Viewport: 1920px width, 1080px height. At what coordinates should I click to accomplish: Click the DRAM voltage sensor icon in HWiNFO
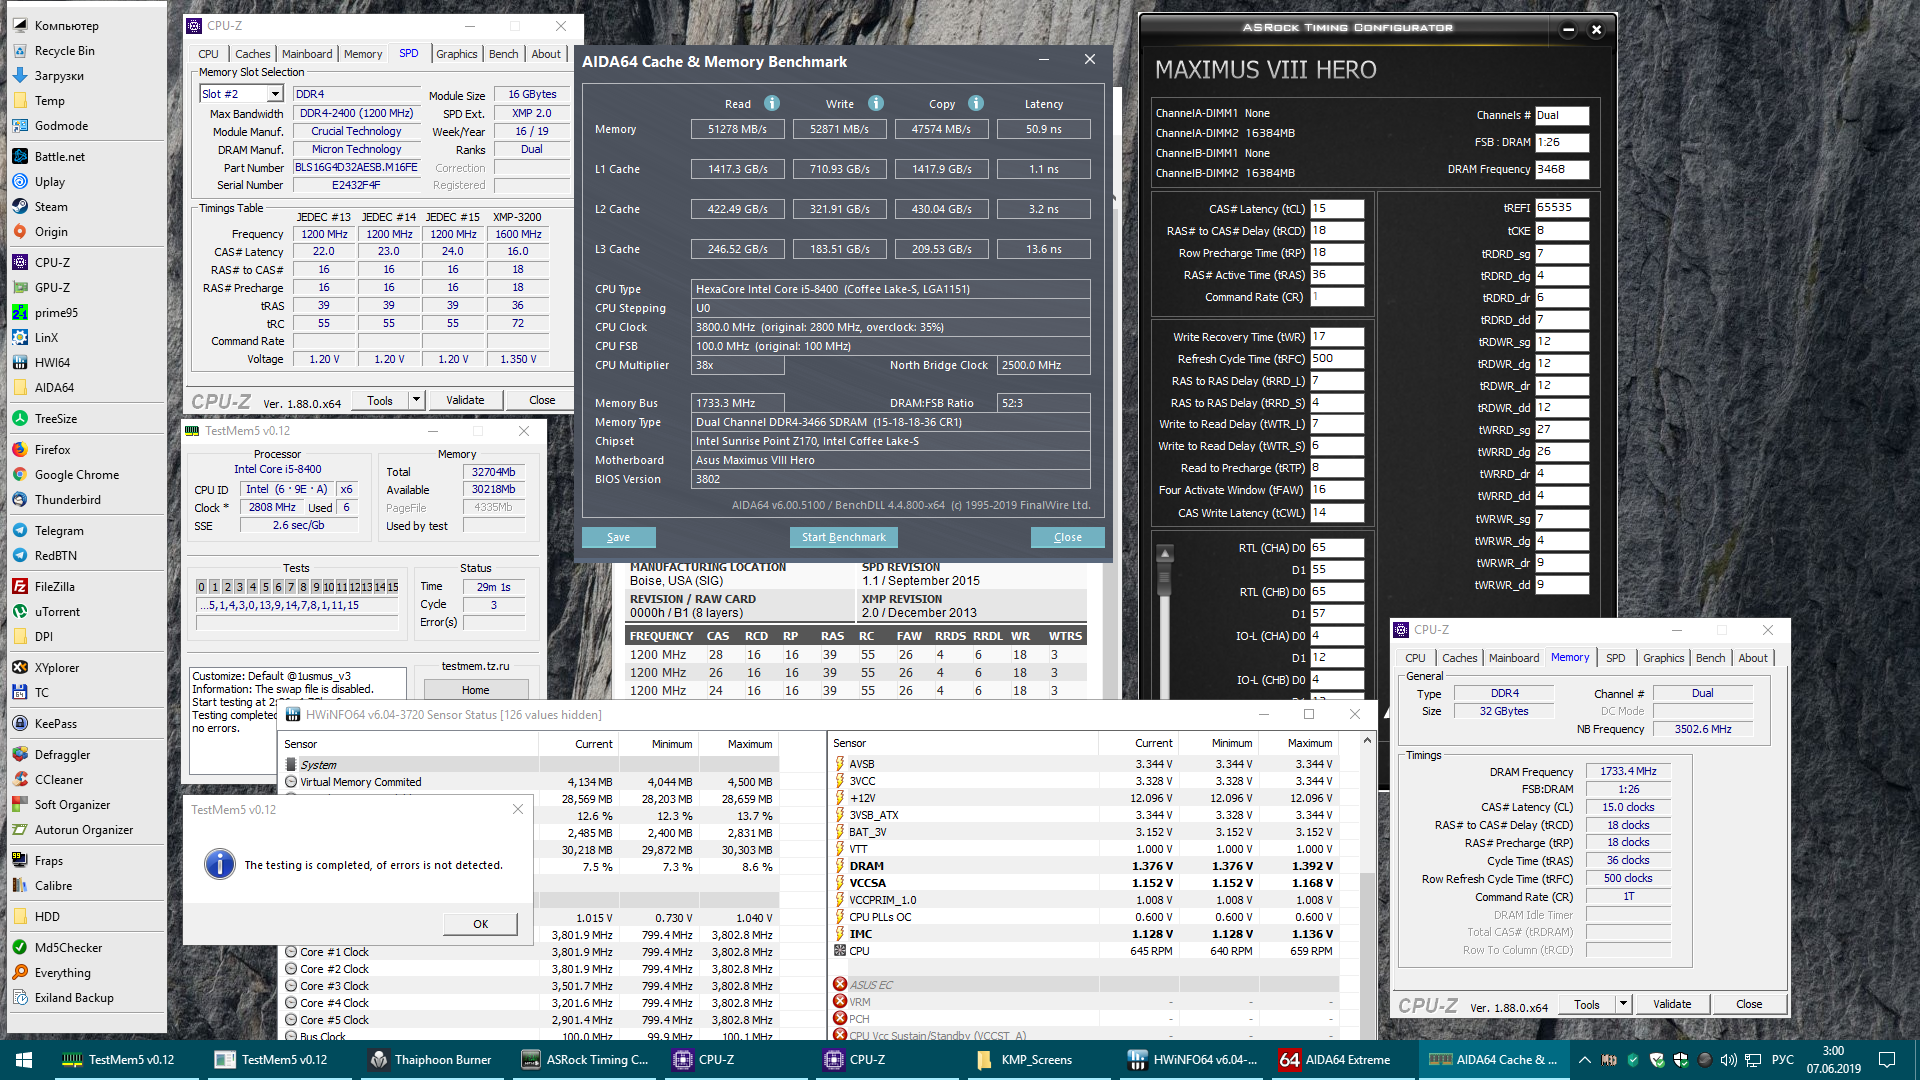click(840, 866)
